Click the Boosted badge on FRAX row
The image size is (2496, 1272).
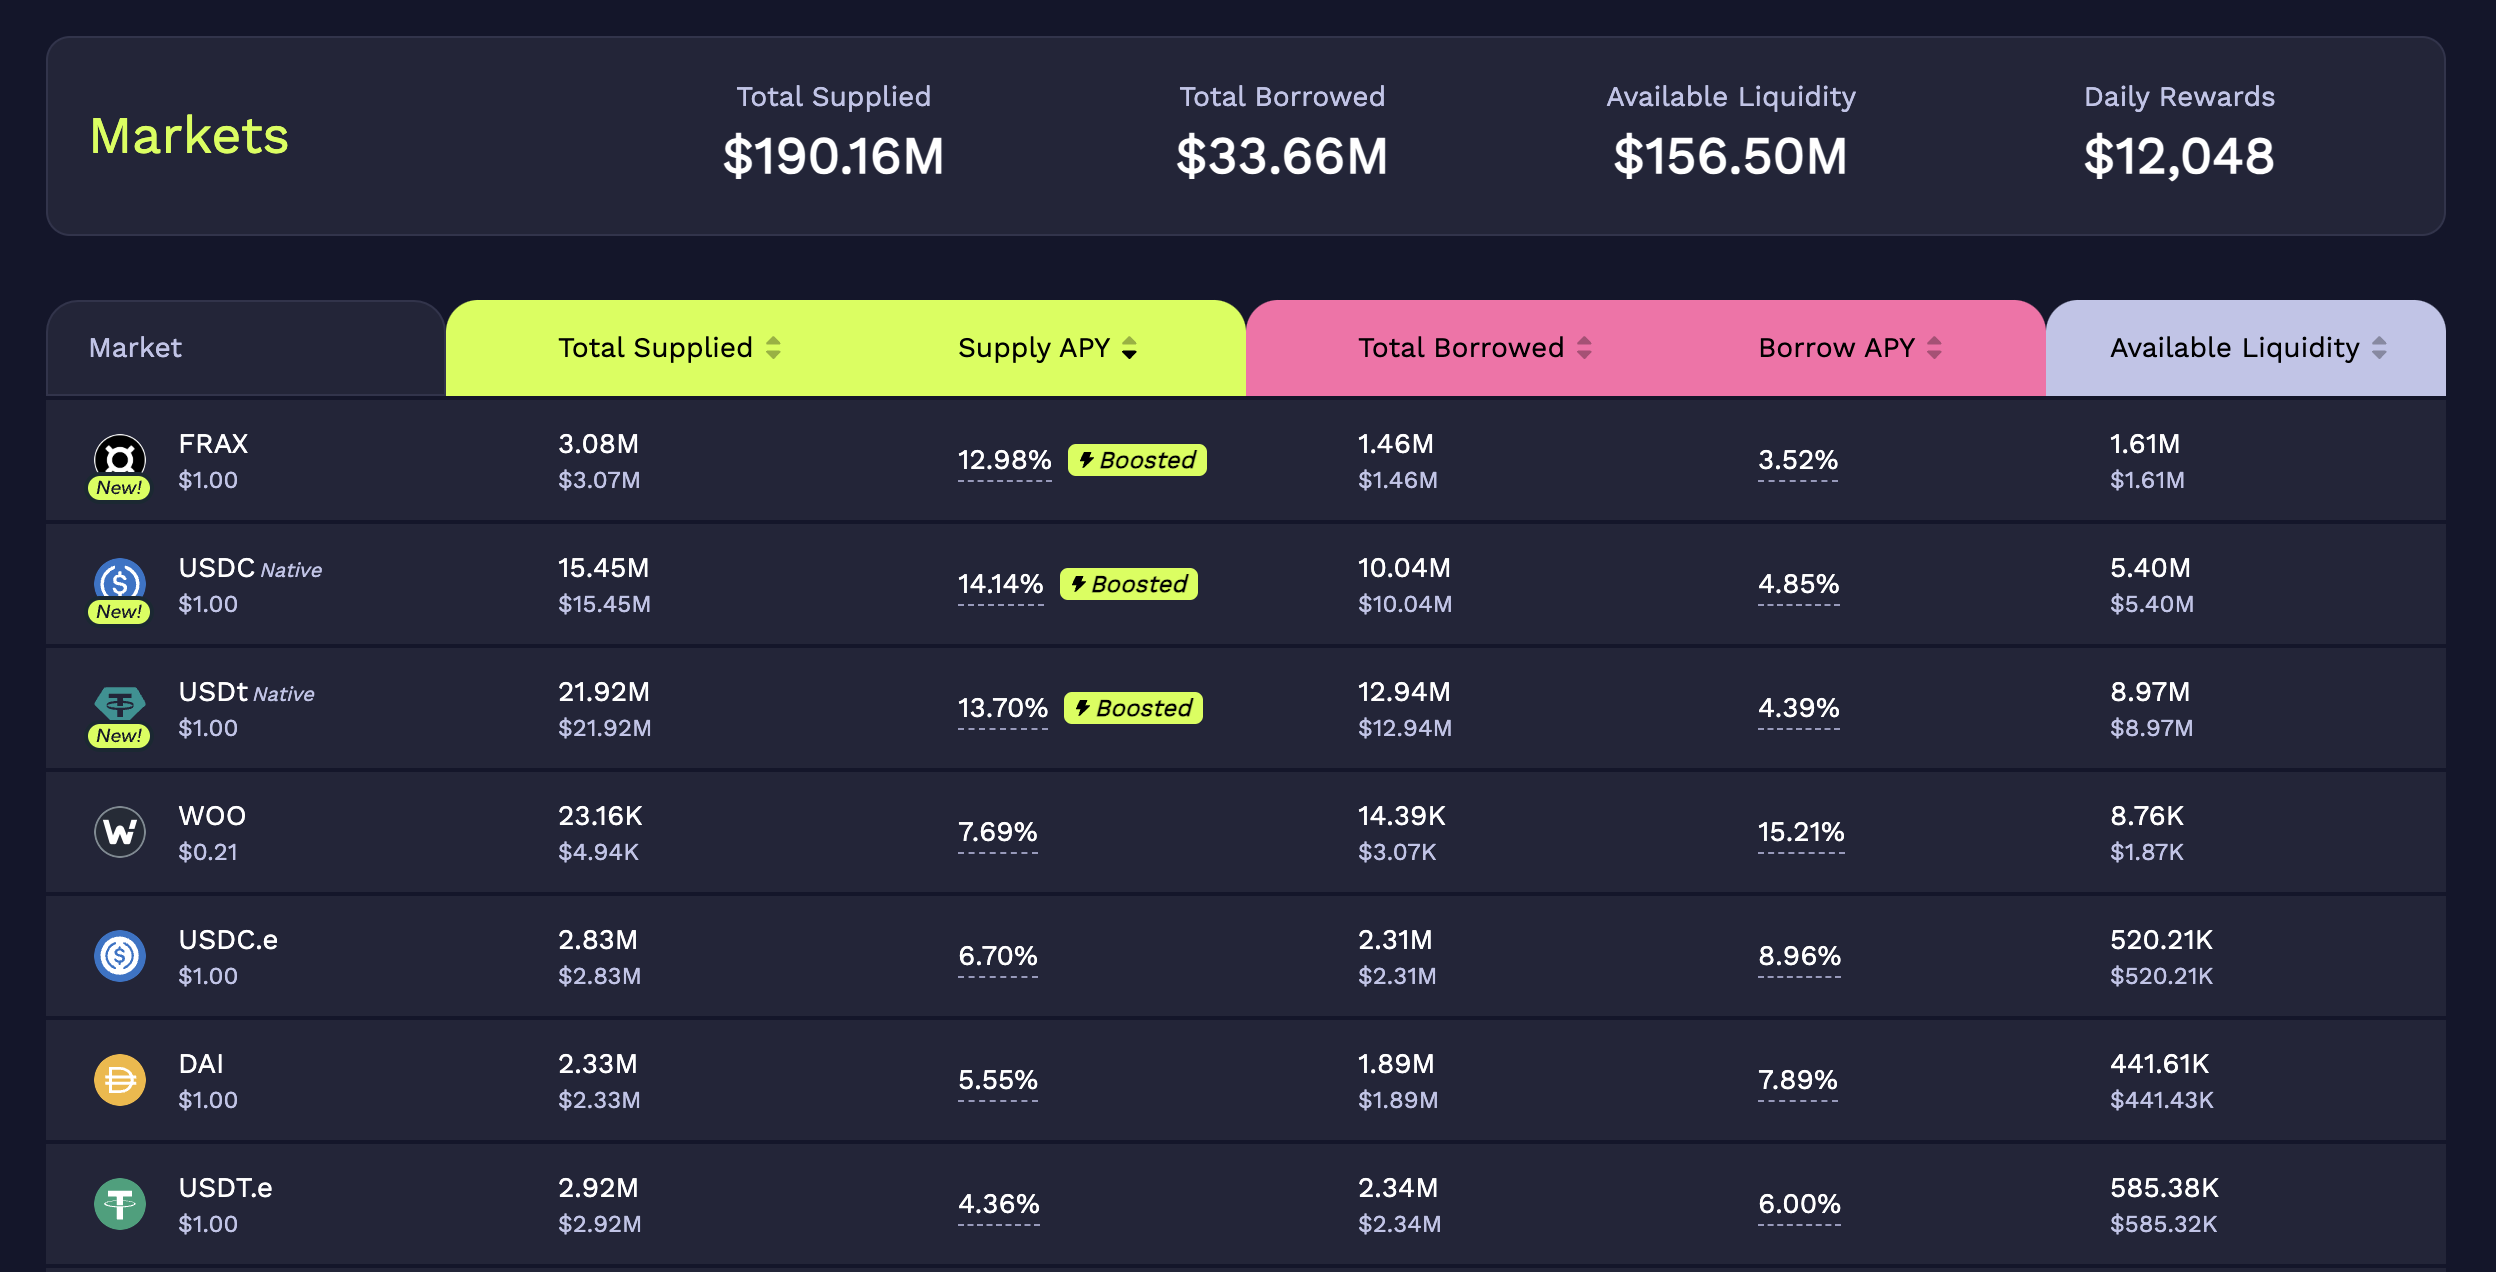(x=1137, y=460)
